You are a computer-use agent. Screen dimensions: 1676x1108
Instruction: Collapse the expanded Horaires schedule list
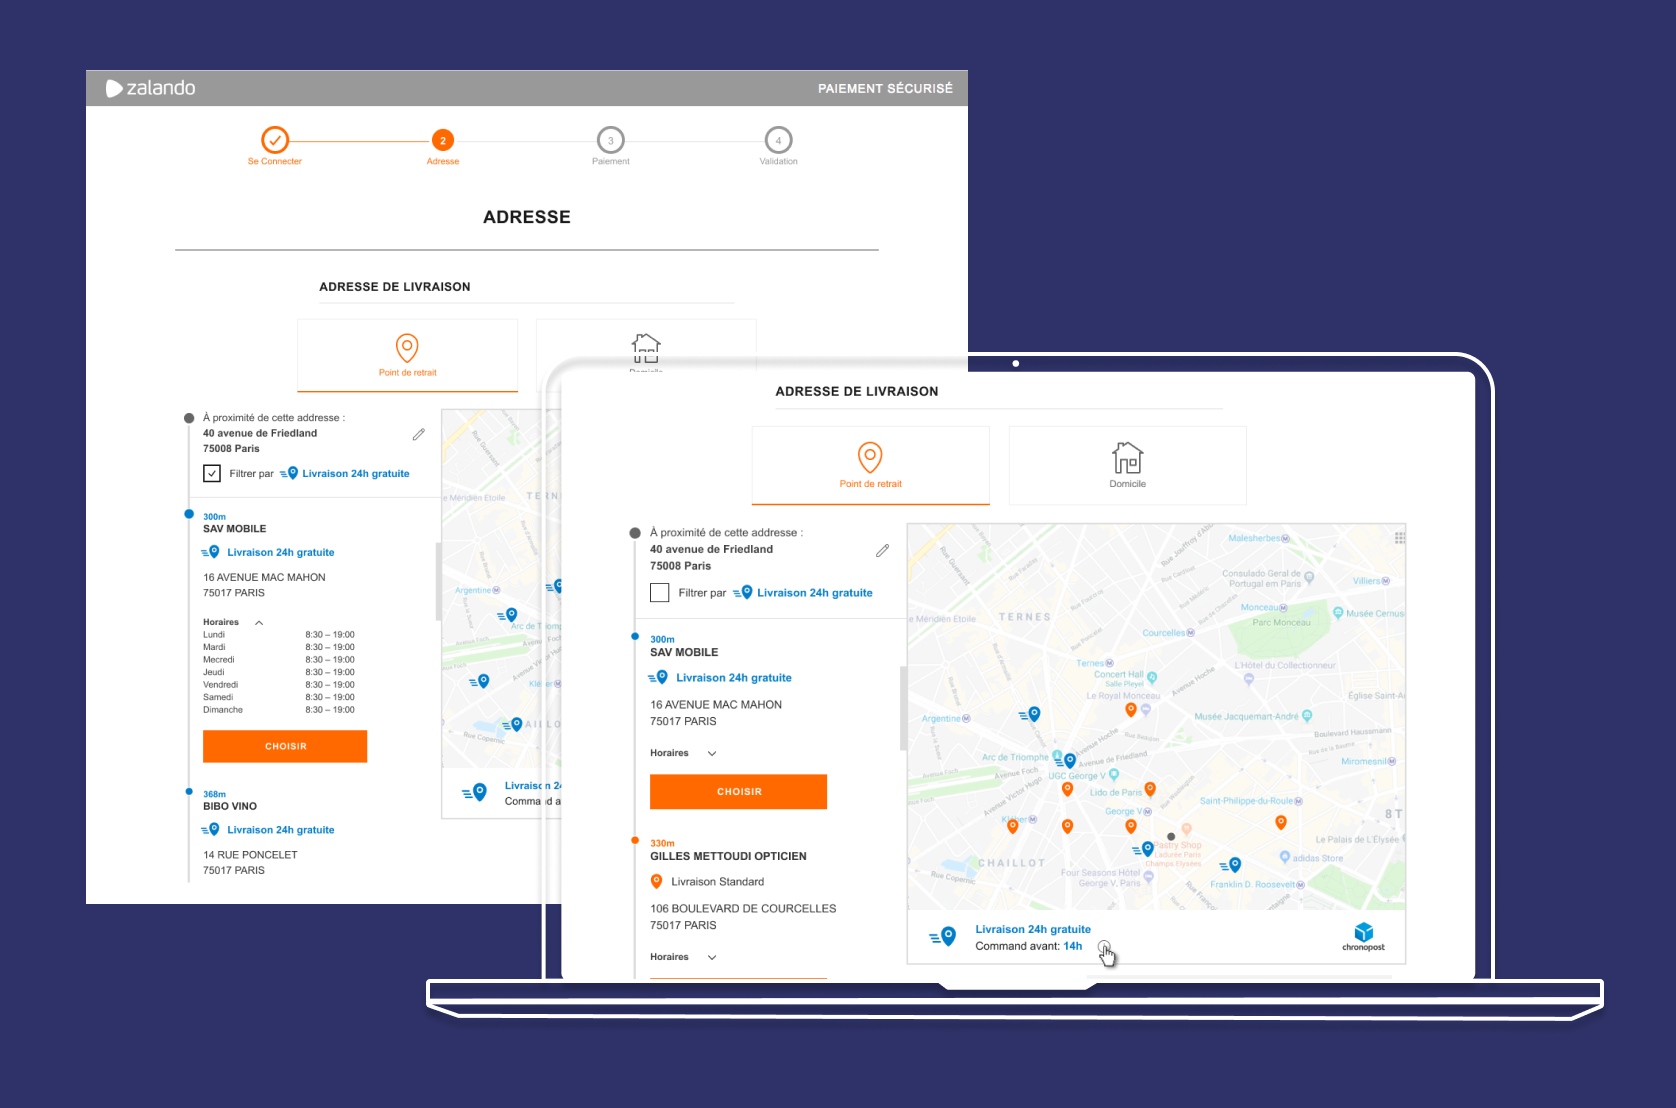coord(259,622)
